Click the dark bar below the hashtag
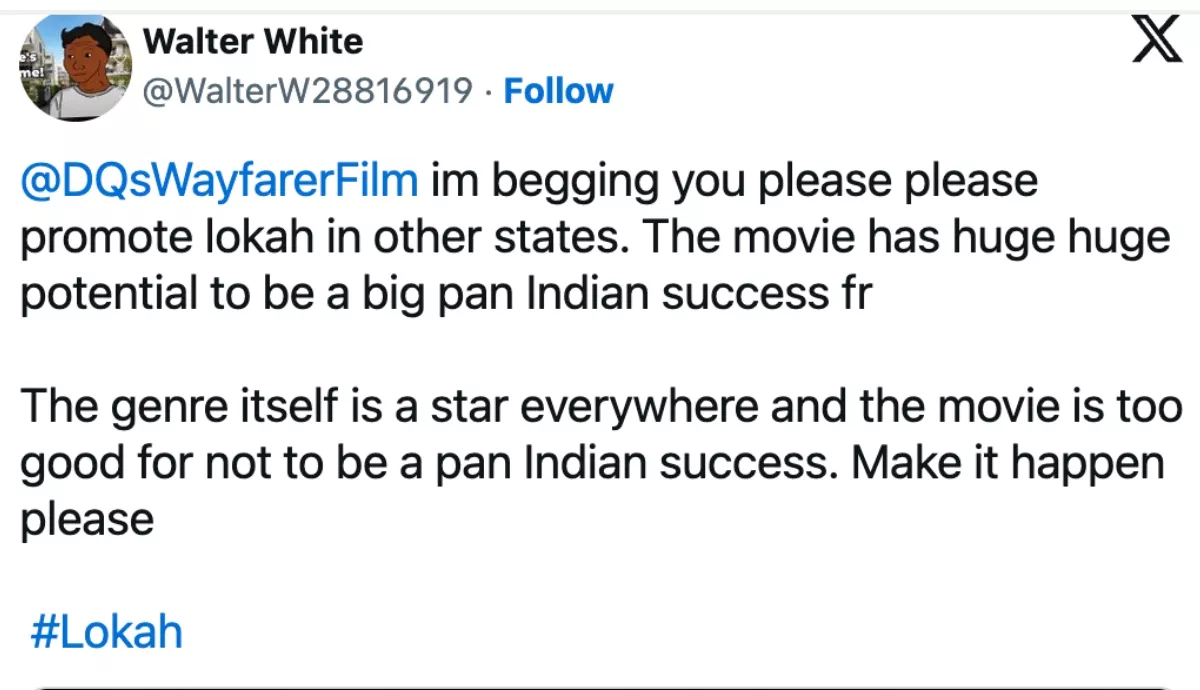Image resolution: width=1200 pixels, height=690 pixels. coord(600,685)
